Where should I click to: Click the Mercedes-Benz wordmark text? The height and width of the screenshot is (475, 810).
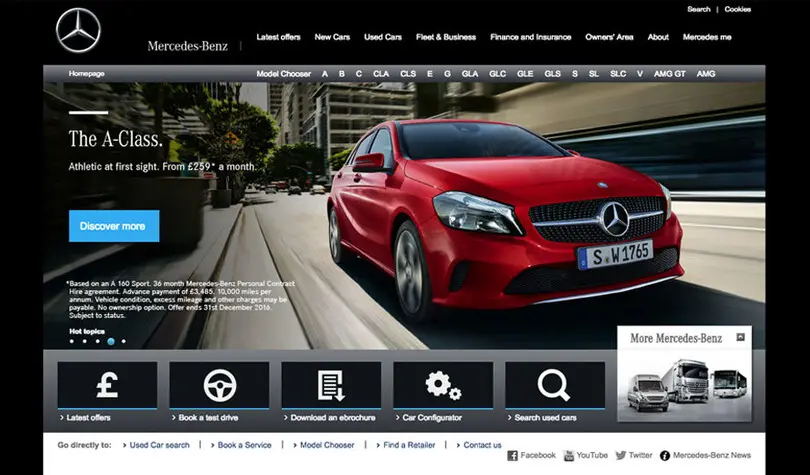188,46
